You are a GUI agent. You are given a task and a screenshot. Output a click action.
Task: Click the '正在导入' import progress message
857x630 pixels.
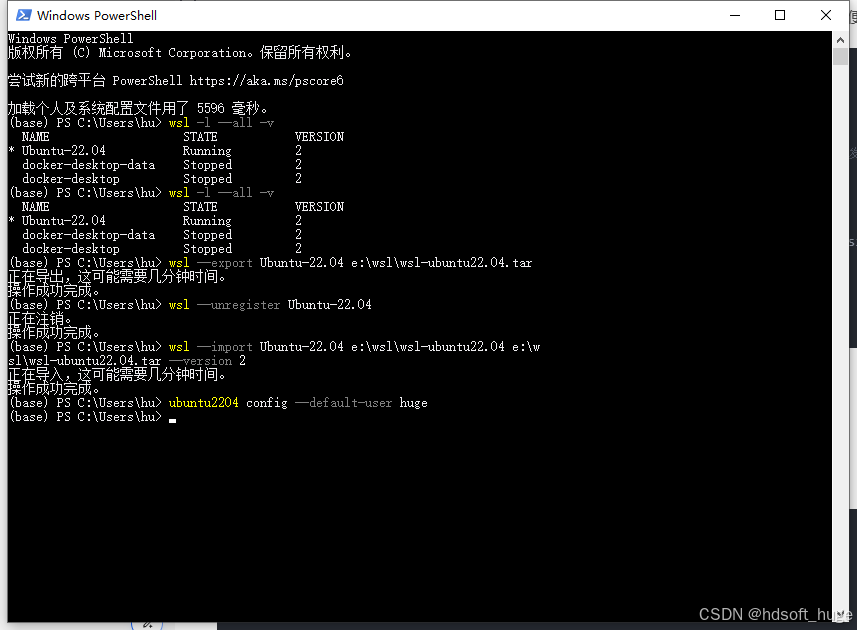tap(118, 375)
